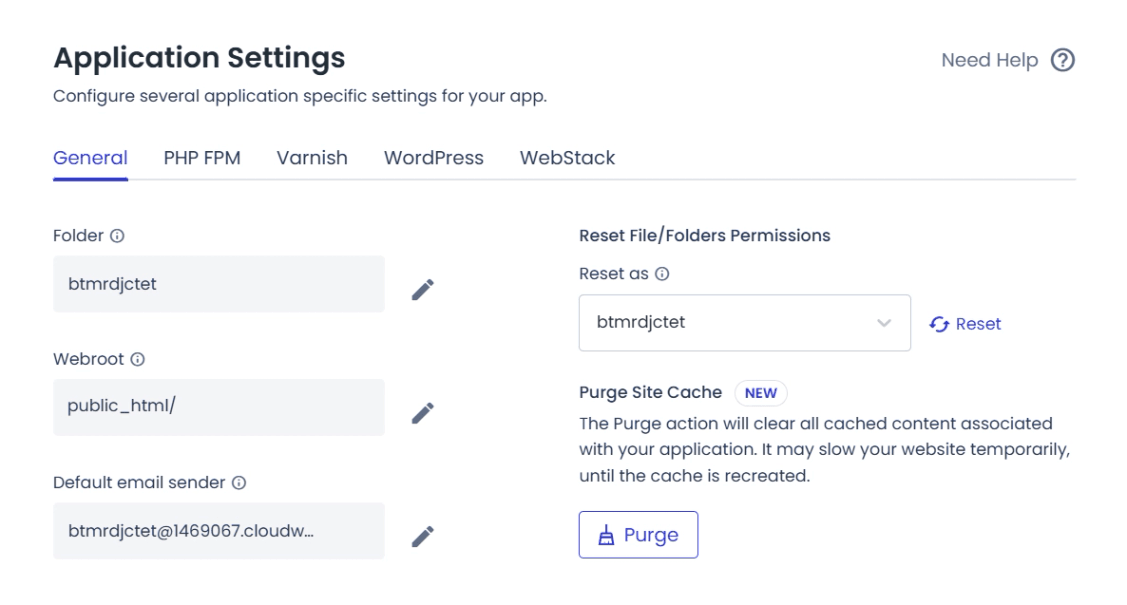Select the General tab

pos(90,158)
